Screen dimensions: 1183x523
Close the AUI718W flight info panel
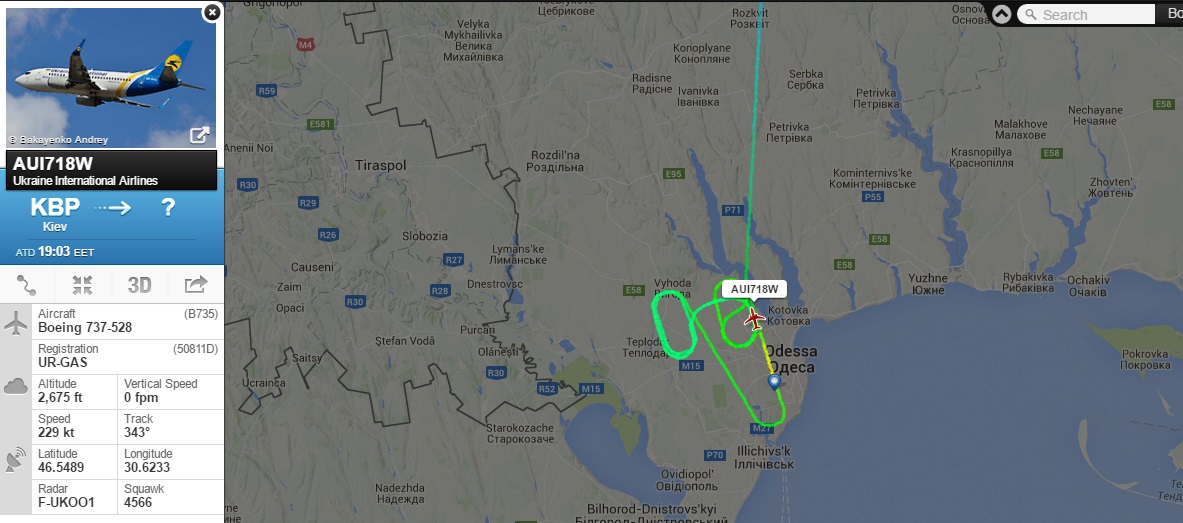click(x=213, y=12)
